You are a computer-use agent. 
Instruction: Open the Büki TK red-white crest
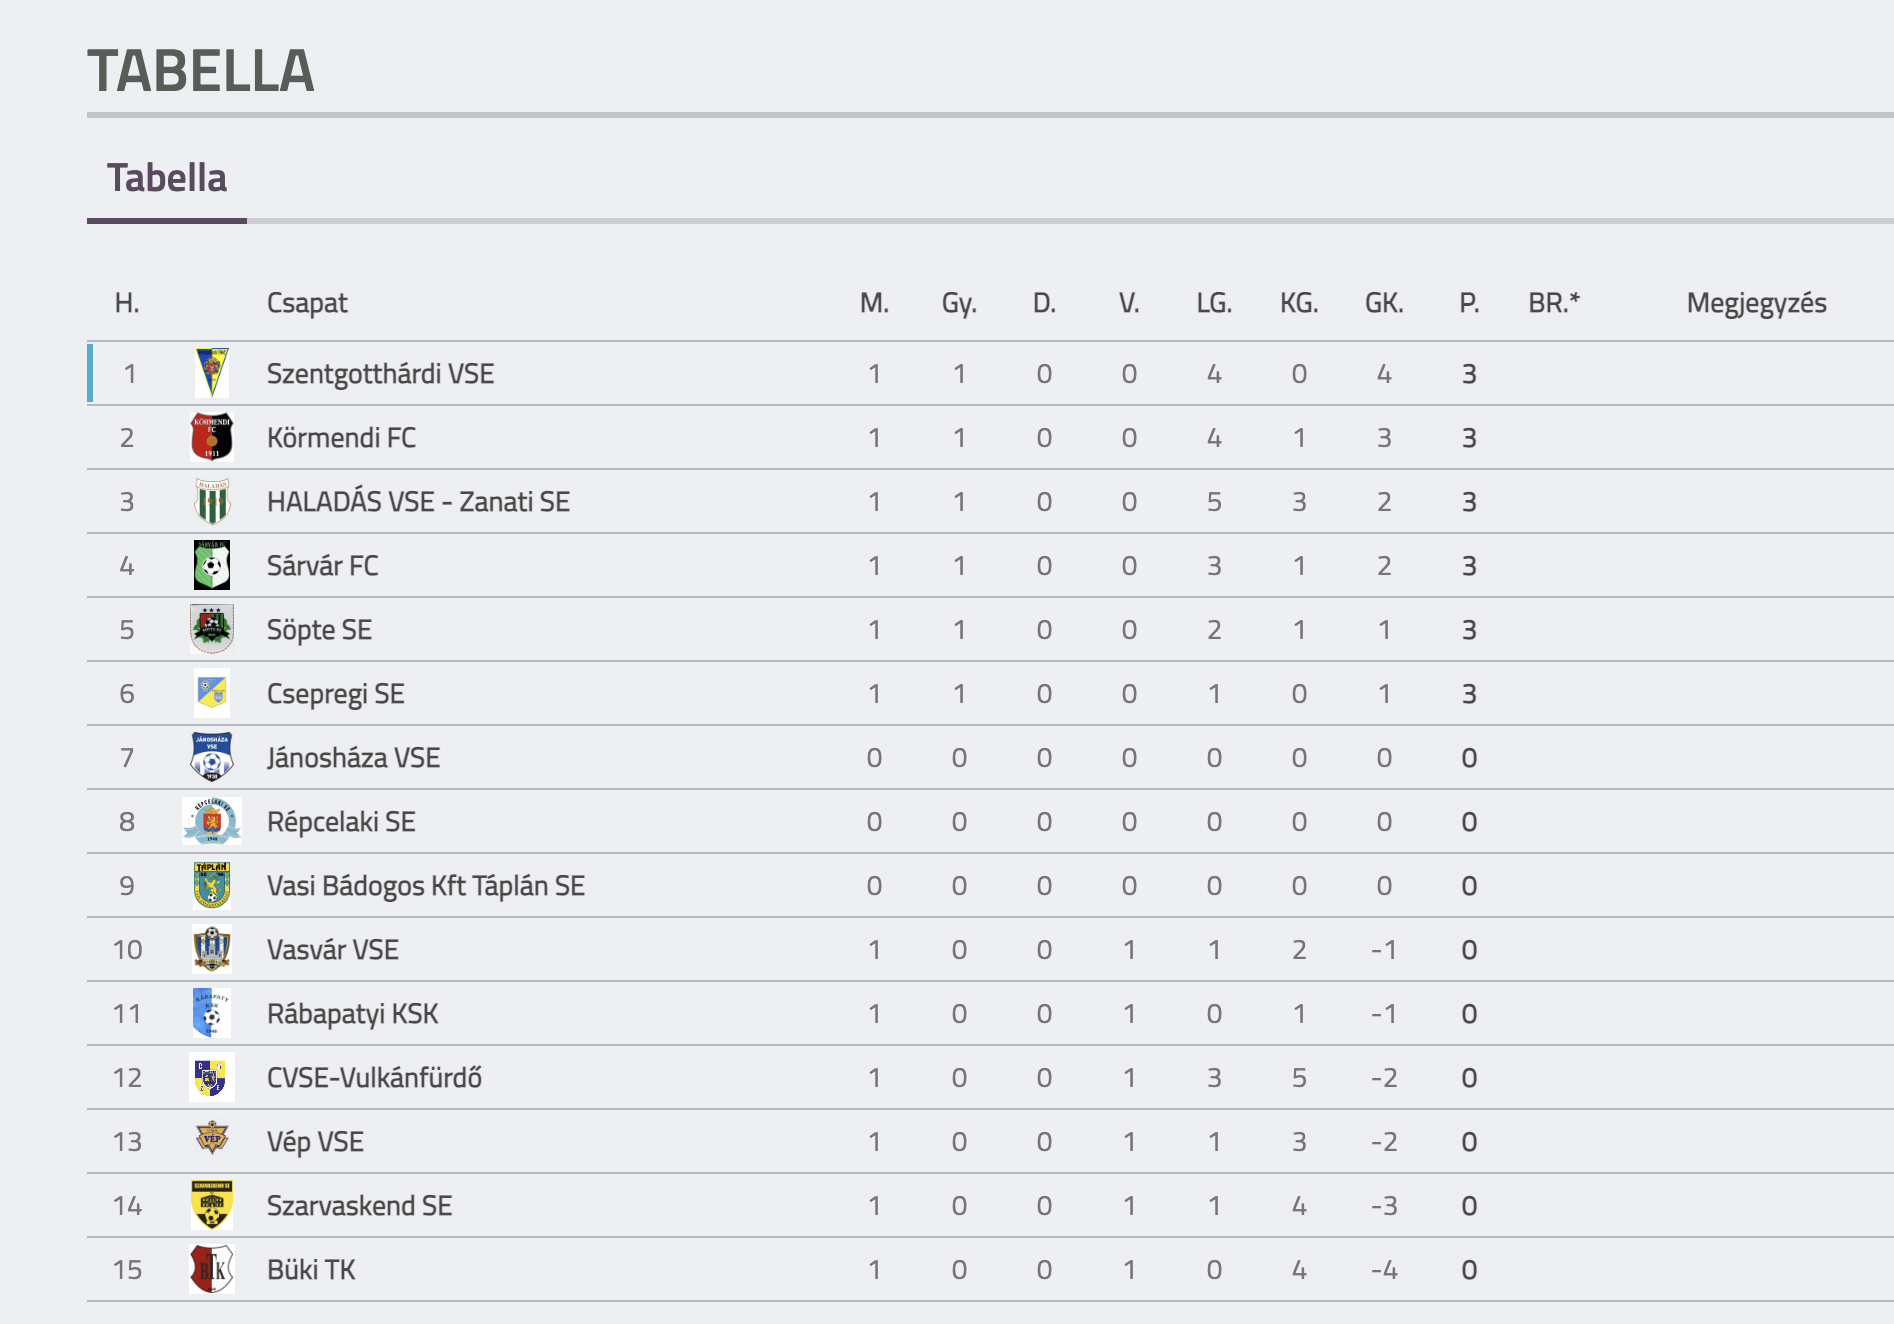[x=212, y=1269]
